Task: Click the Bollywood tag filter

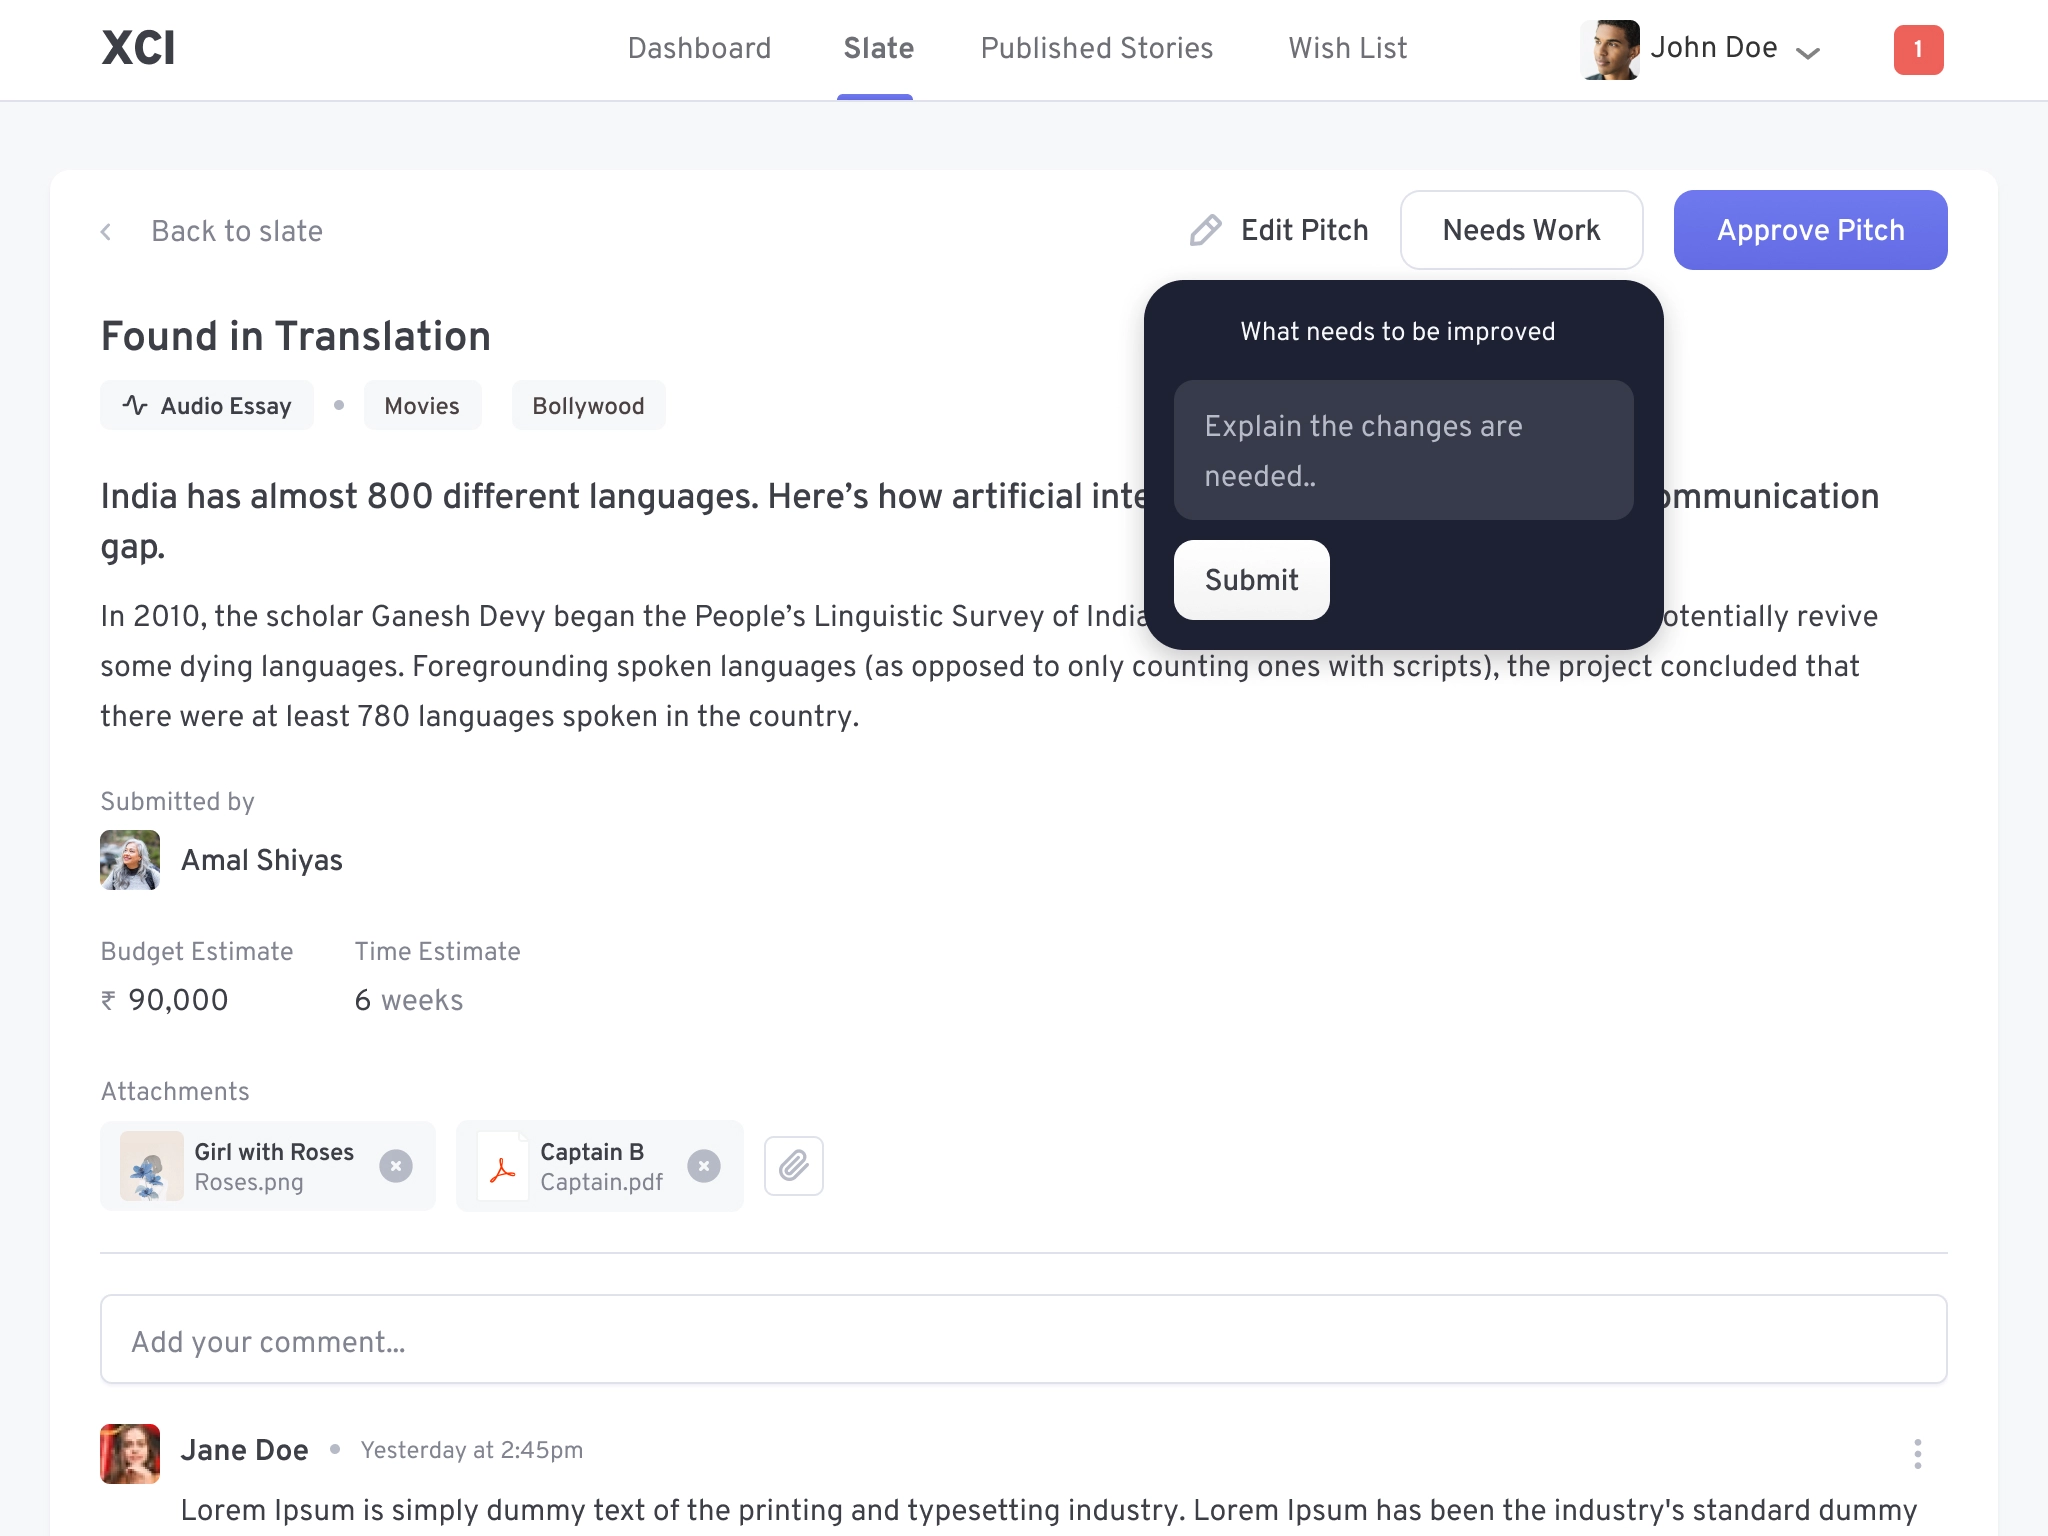Action: (x=589, y=407)
